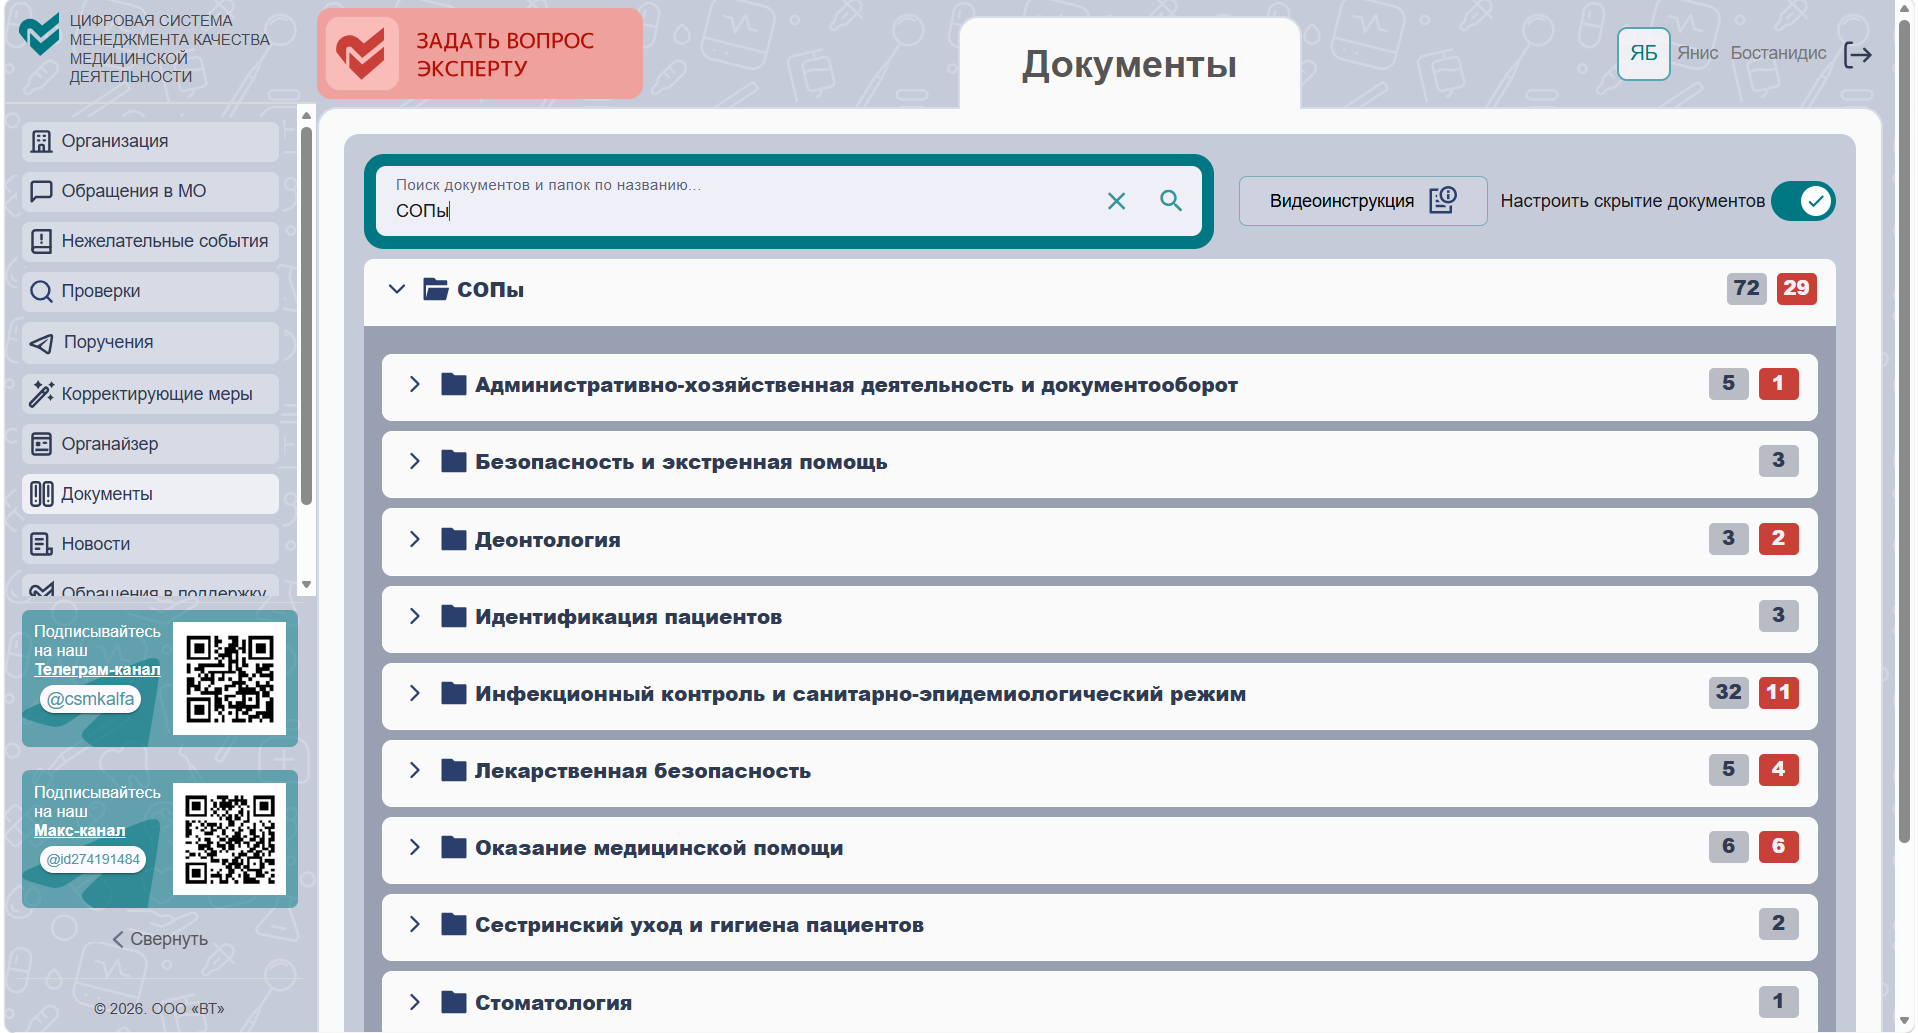Image resolution: width=1918 pixels, height=1033 pixels.
Task: Open Новости section
Action: point(150,544)
